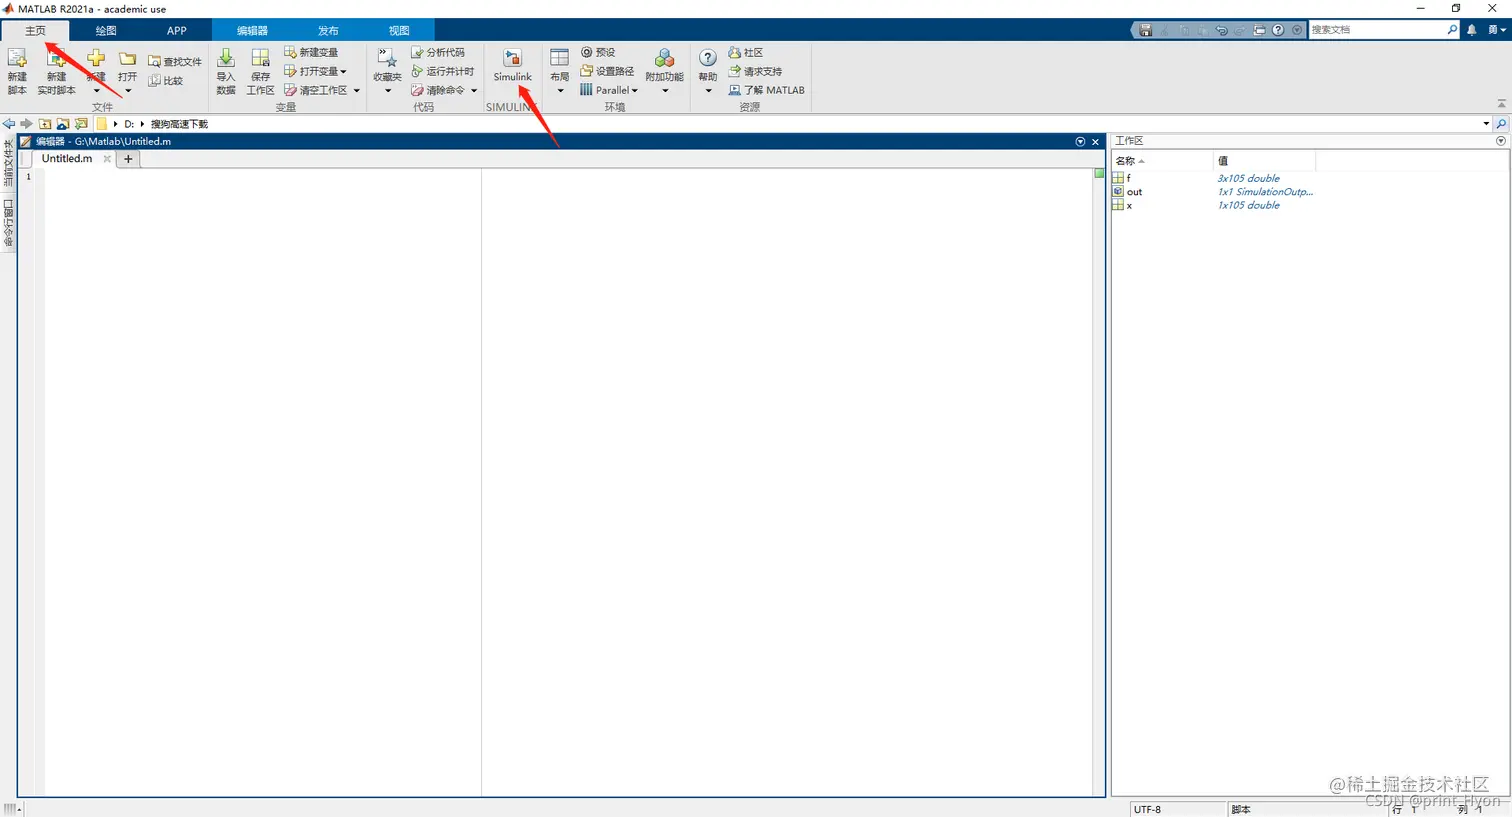Open the 附加功能 (Add-Ons) menu
1512x817 pixels.
(664, 71)
